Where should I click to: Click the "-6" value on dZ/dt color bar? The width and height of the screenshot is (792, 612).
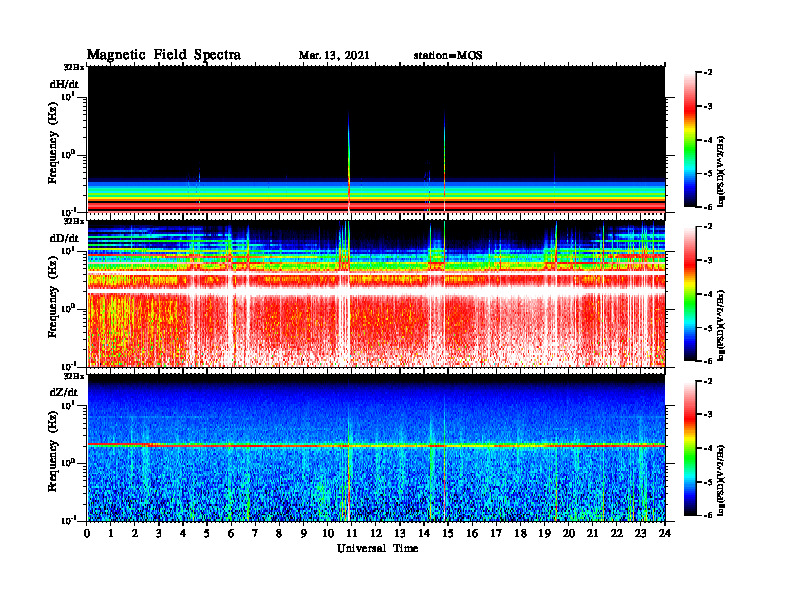tap(708, 515)
